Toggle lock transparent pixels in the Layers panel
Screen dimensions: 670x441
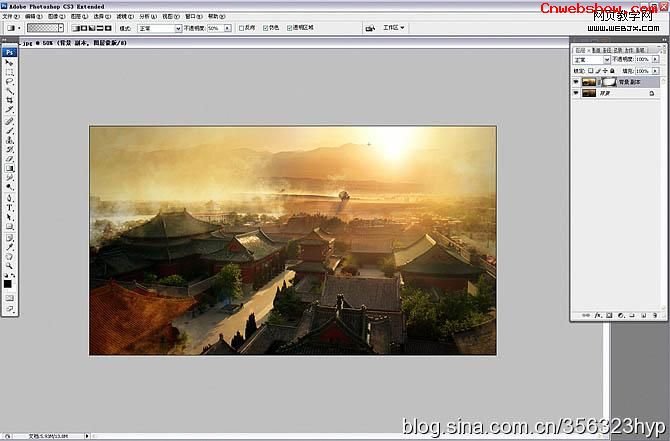click(591, 71)
